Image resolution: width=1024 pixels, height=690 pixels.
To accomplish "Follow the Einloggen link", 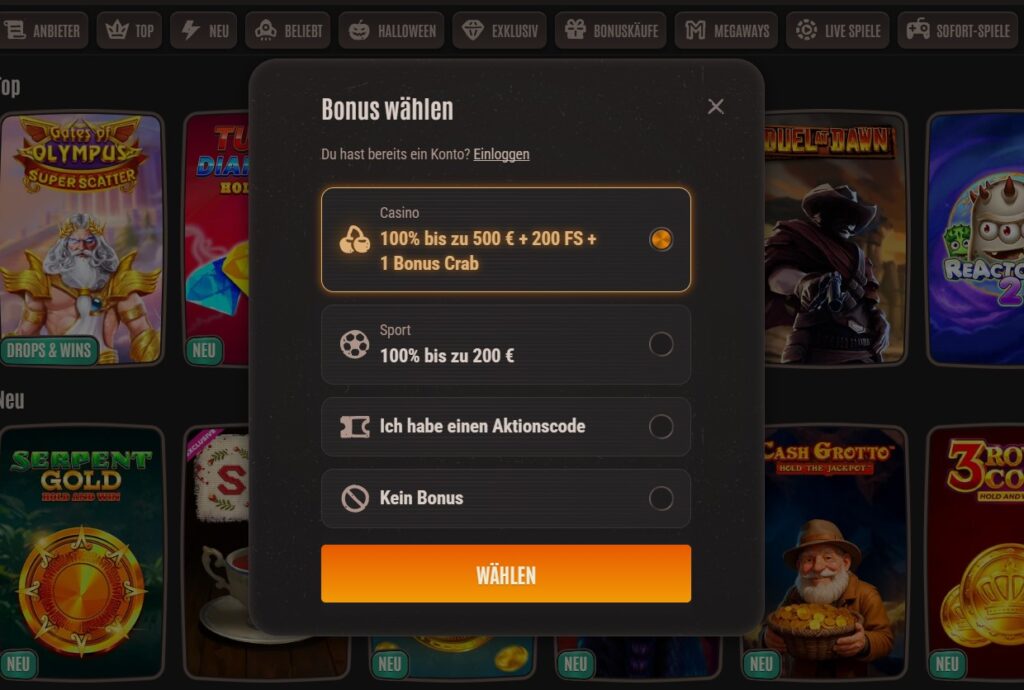I will point(502,155).
